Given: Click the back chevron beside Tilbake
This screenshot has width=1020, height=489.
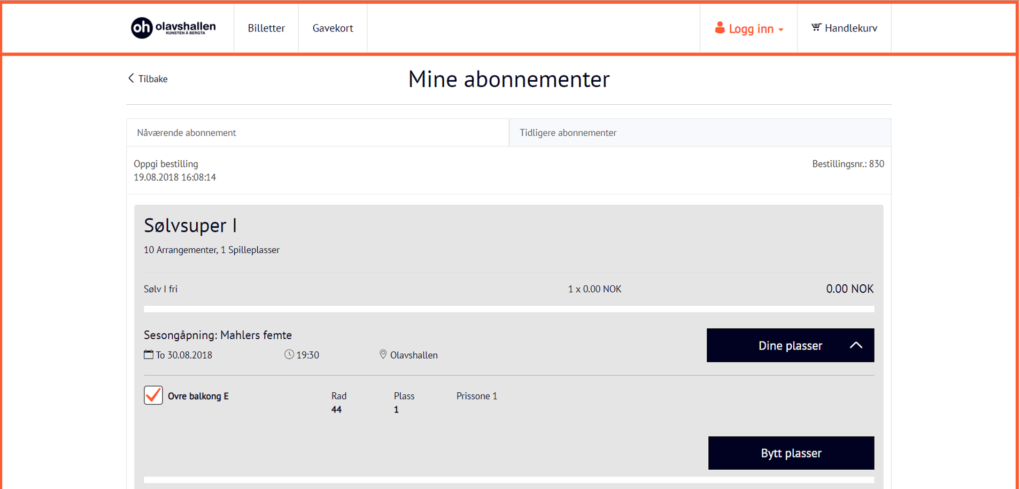Looking at the screenshot, I should [x=130, y=79].
